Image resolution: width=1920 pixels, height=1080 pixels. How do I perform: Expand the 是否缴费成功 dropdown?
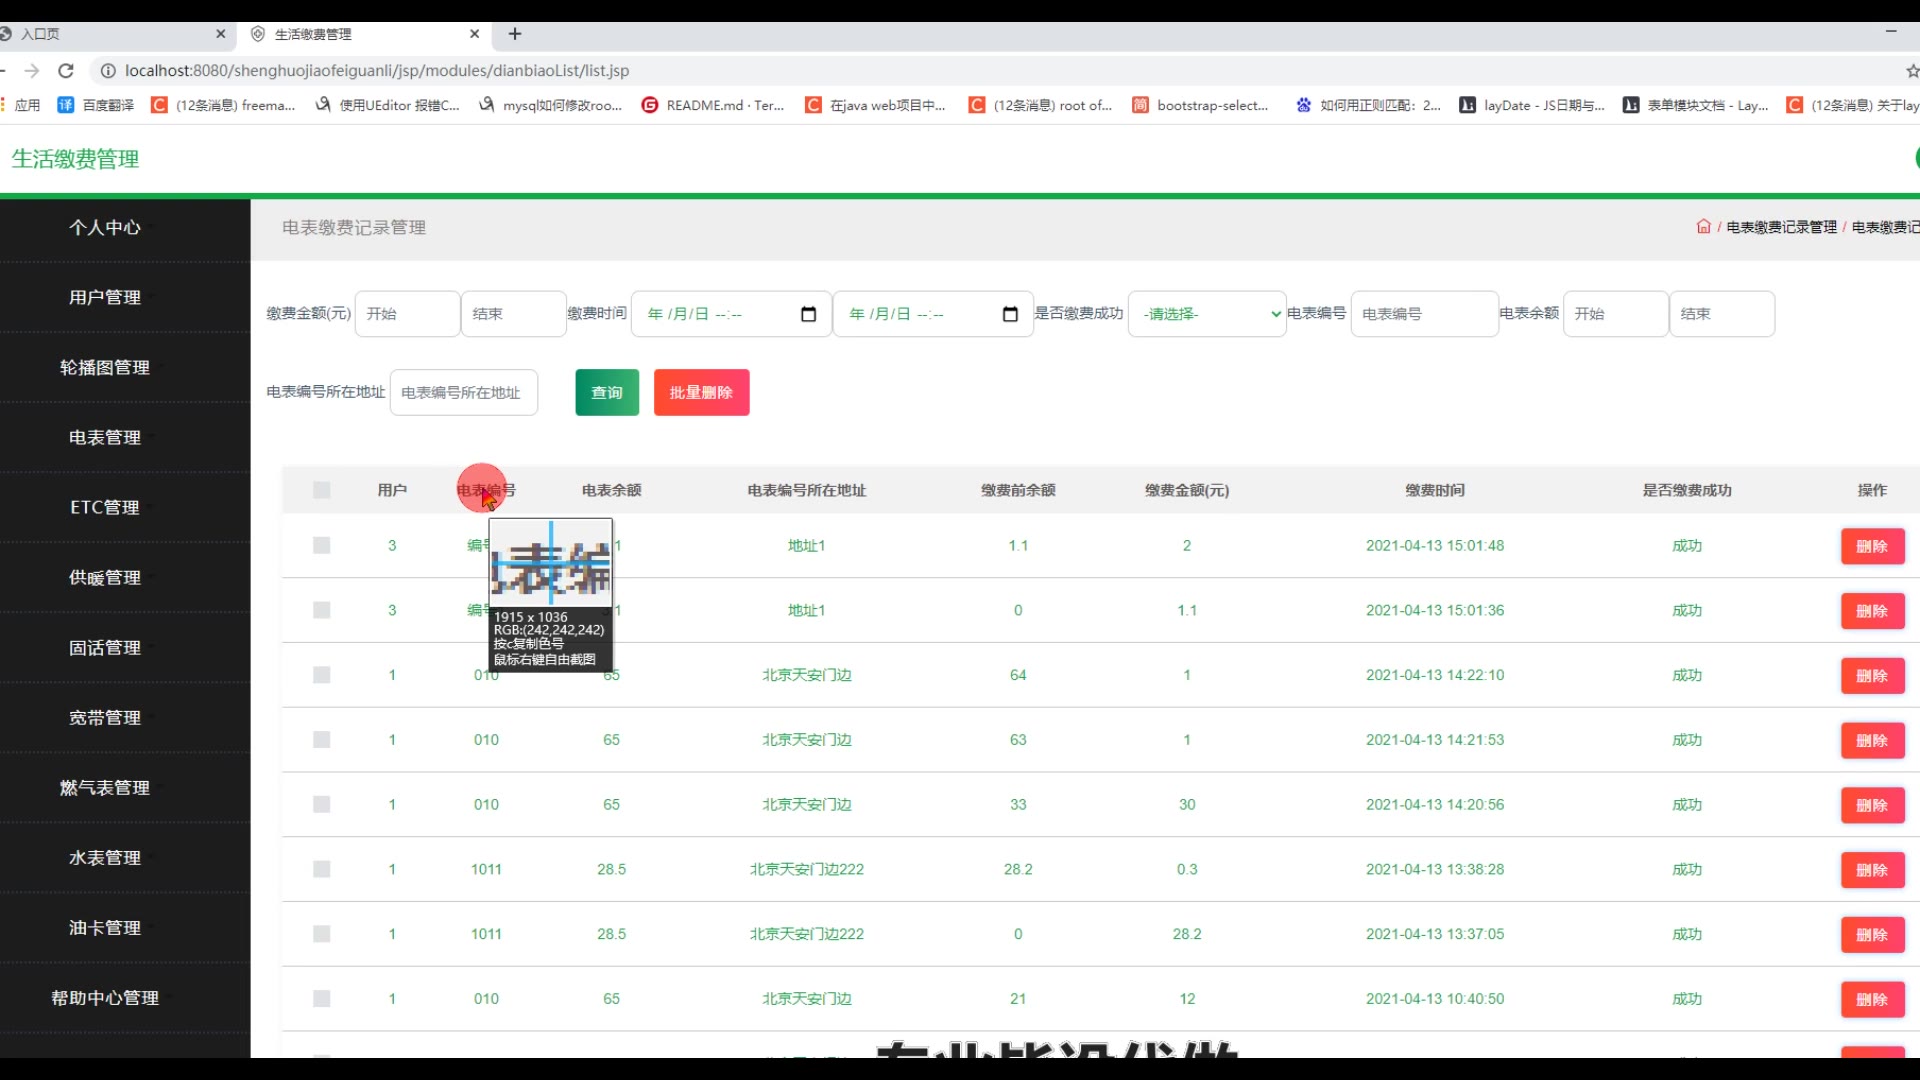[1207, 314]
